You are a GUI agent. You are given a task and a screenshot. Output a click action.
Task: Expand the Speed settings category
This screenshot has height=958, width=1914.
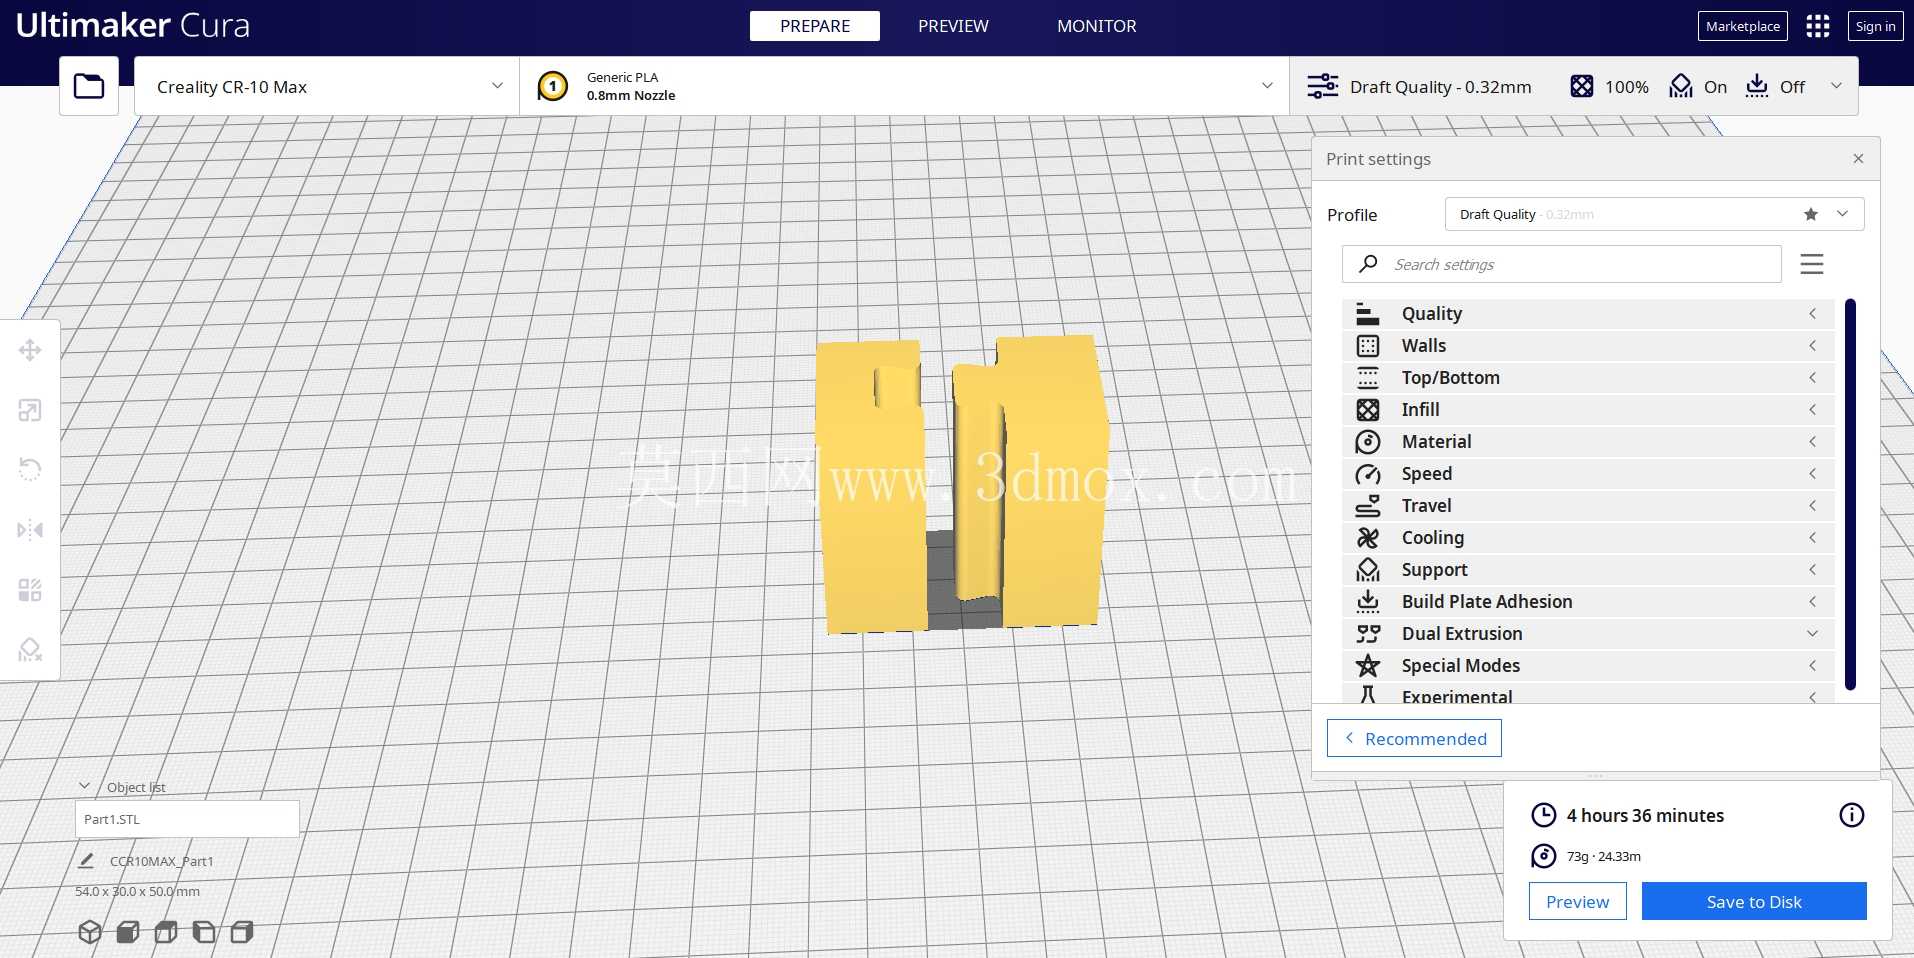[x=1588, y=474]
